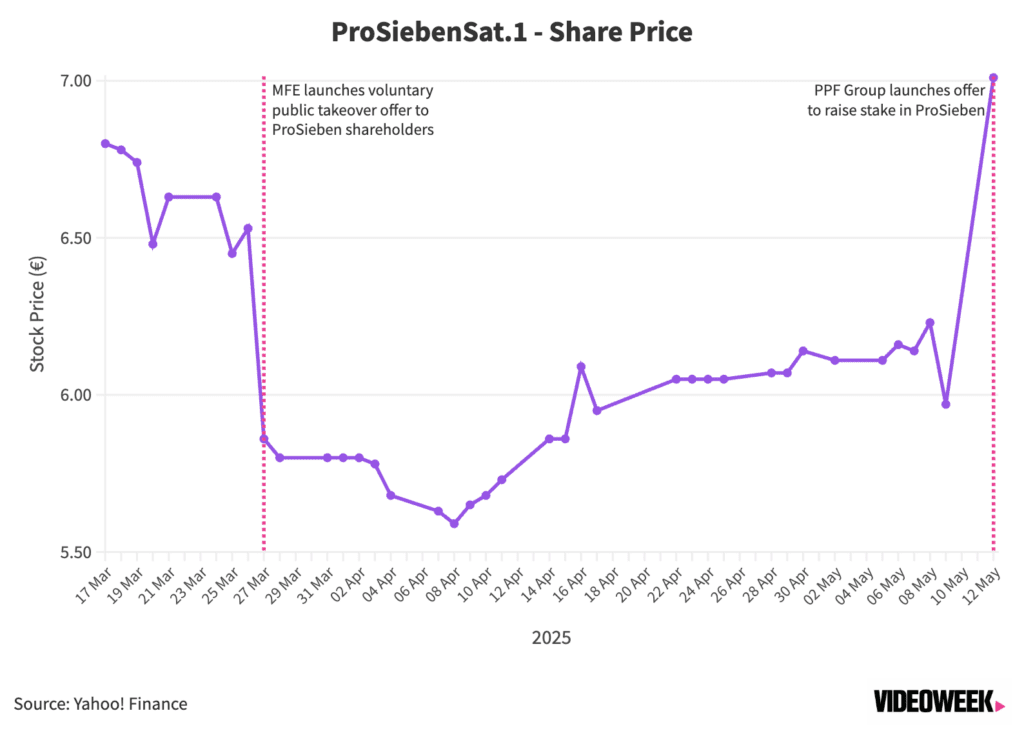Click the 02 May x-axis date label
Viewport: 1024px width, 742px height.
[x=822, y=587]
